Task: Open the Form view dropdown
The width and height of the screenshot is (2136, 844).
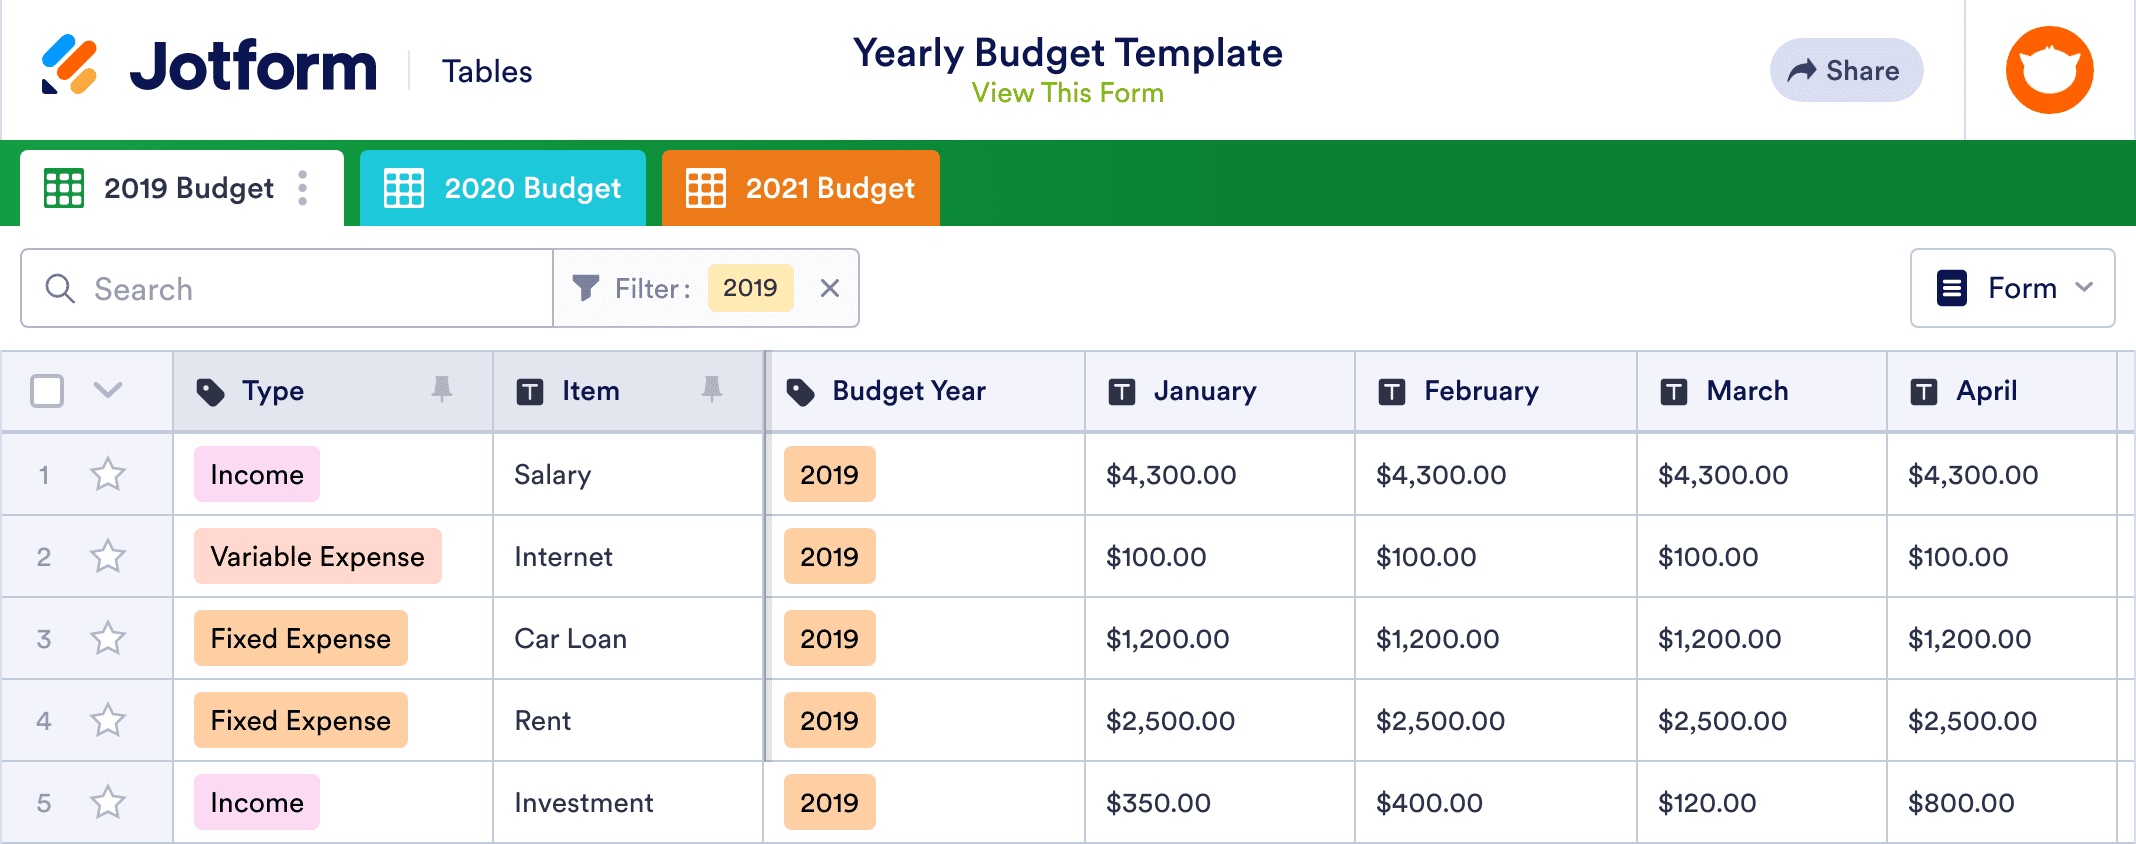Action: tap(2012, 288)
